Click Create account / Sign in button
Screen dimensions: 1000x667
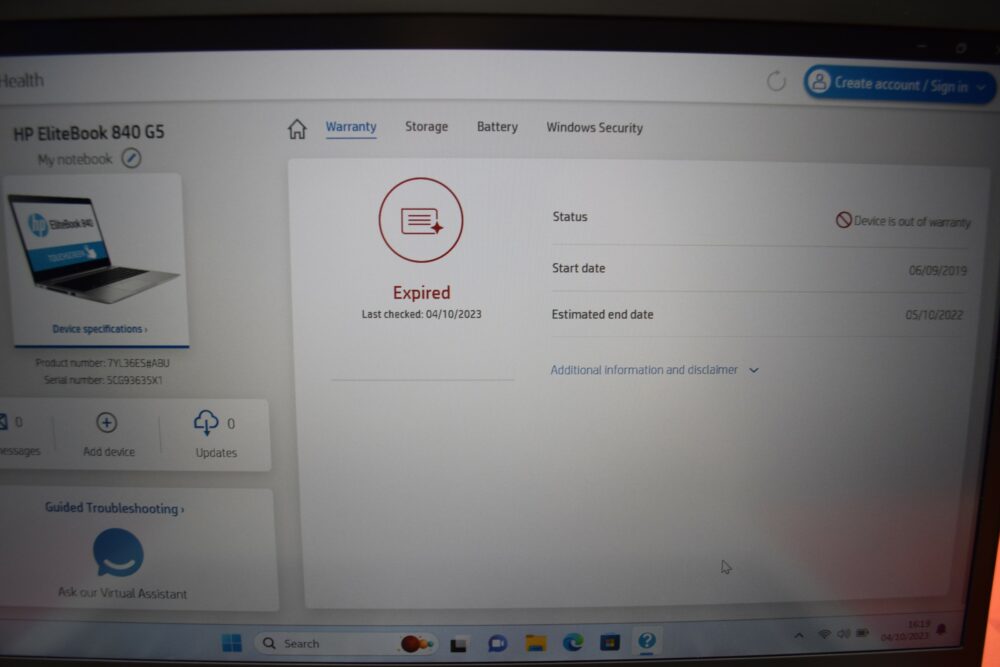899,84
